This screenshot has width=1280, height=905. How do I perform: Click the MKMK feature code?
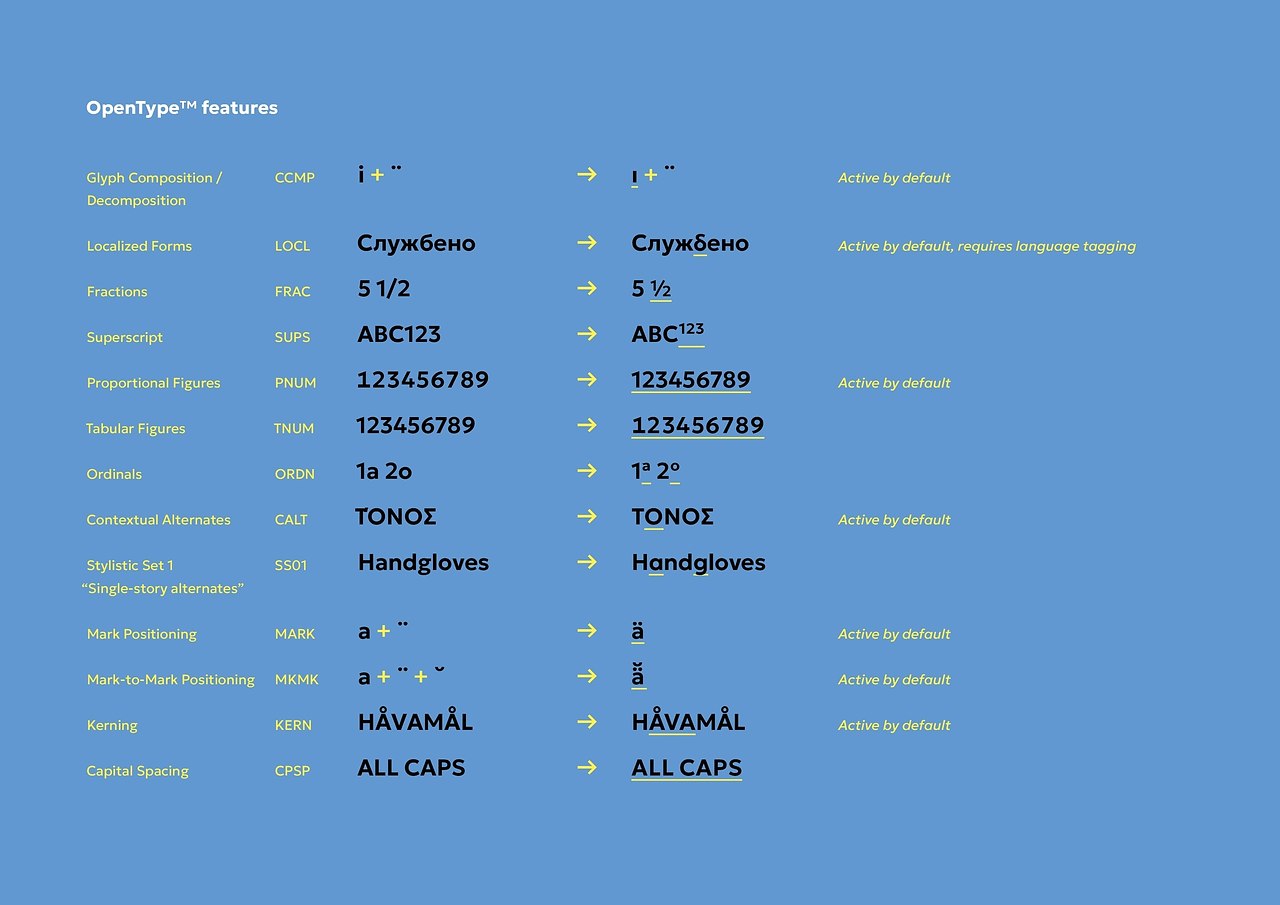click(297, 680)
